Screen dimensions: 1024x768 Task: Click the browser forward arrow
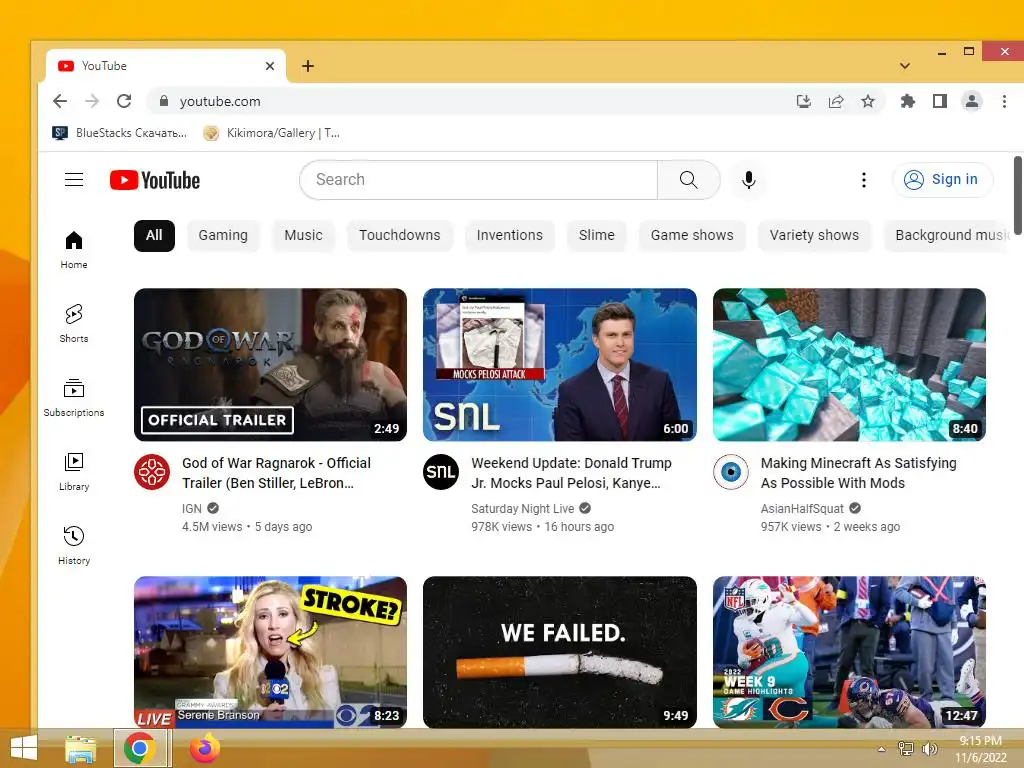pos(92,101)
